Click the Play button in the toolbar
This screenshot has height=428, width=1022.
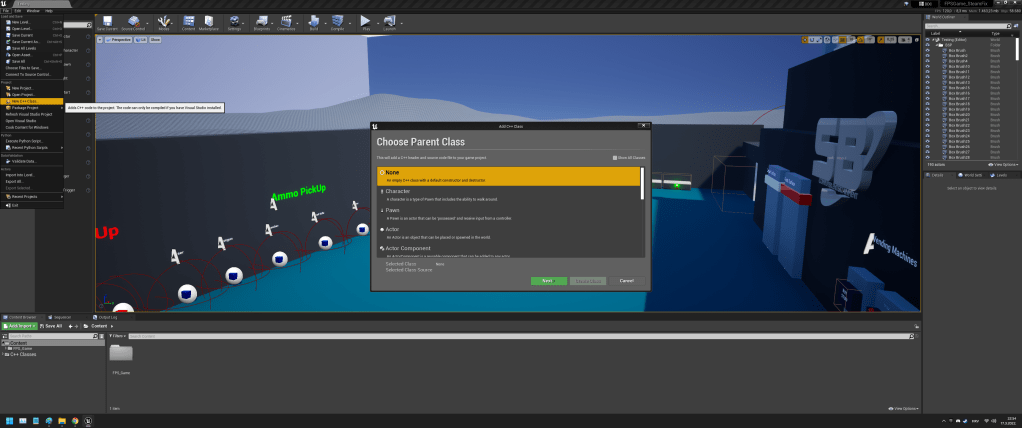coord(365,22)
